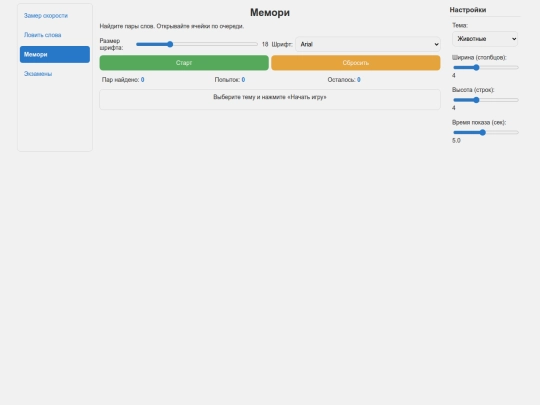The image size is (540, 405).
Task: Click the show time value 5.0
Action: [x=456, y=141]
